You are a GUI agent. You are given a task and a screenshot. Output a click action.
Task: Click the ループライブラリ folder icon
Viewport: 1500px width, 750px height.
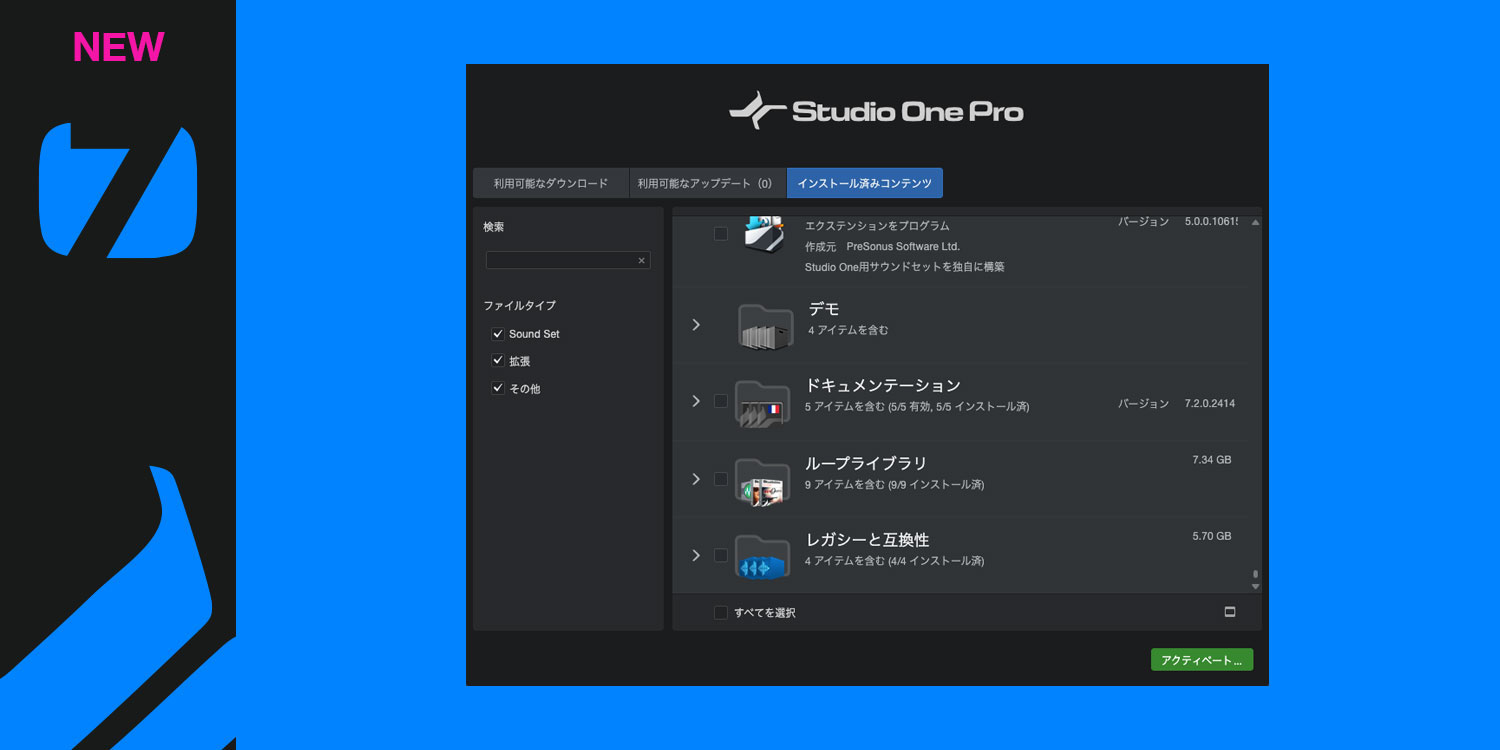coord(762,481)
